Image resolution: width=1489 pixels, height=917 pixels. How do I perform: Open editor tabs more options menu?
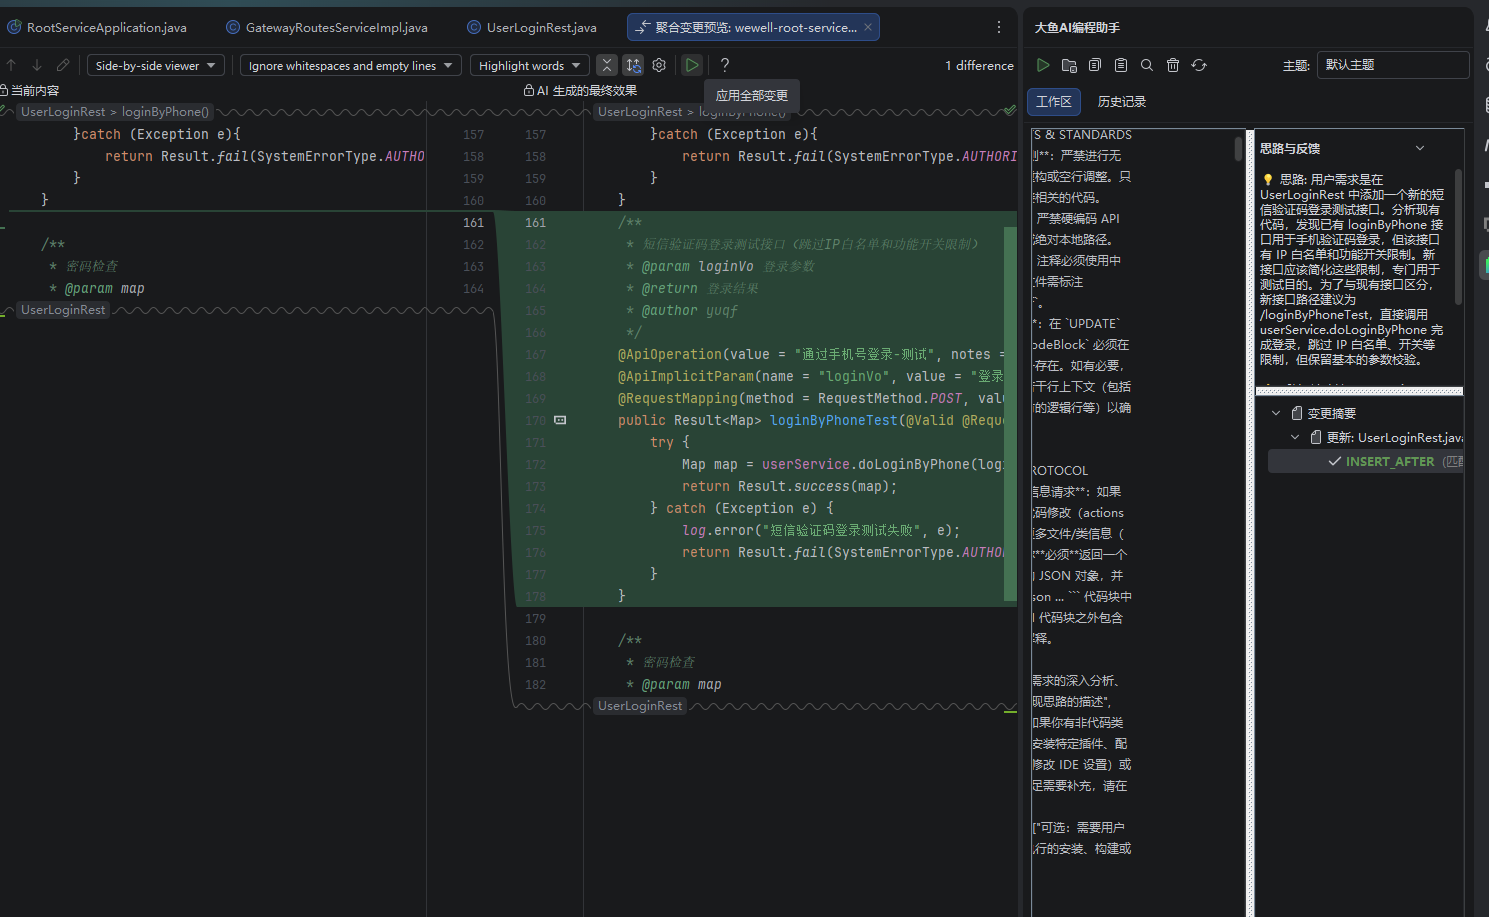pyautogui.click(x=999, y=28)
